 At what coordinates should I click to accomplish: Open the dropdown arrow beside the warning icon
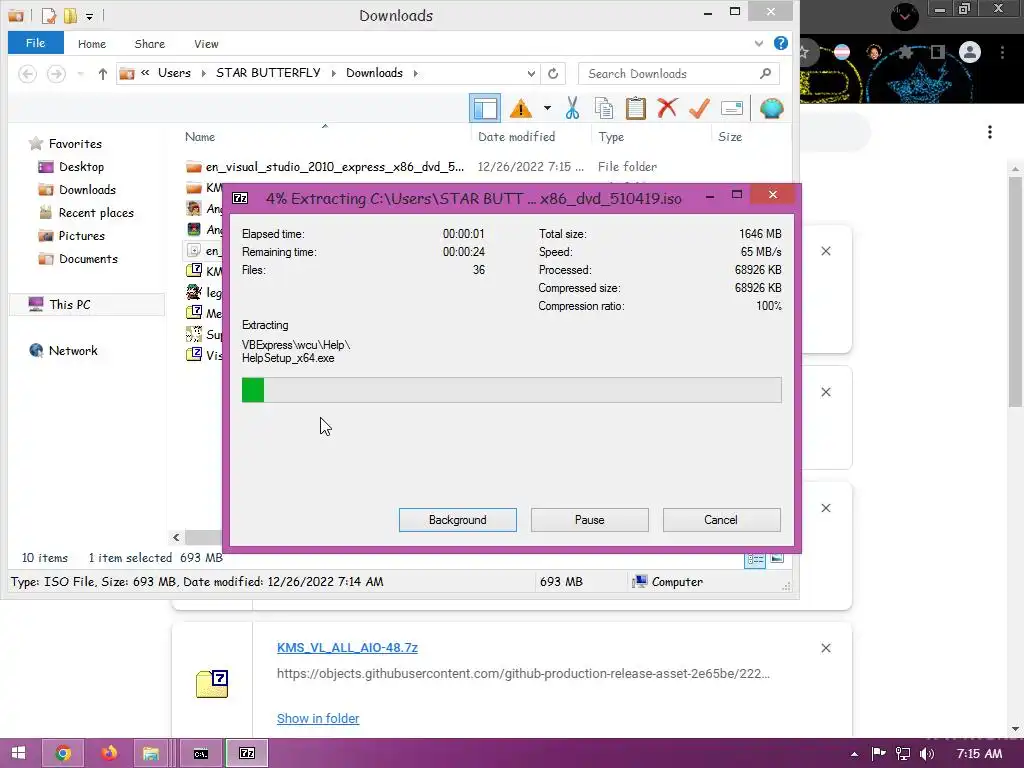[x=547, y=108]
